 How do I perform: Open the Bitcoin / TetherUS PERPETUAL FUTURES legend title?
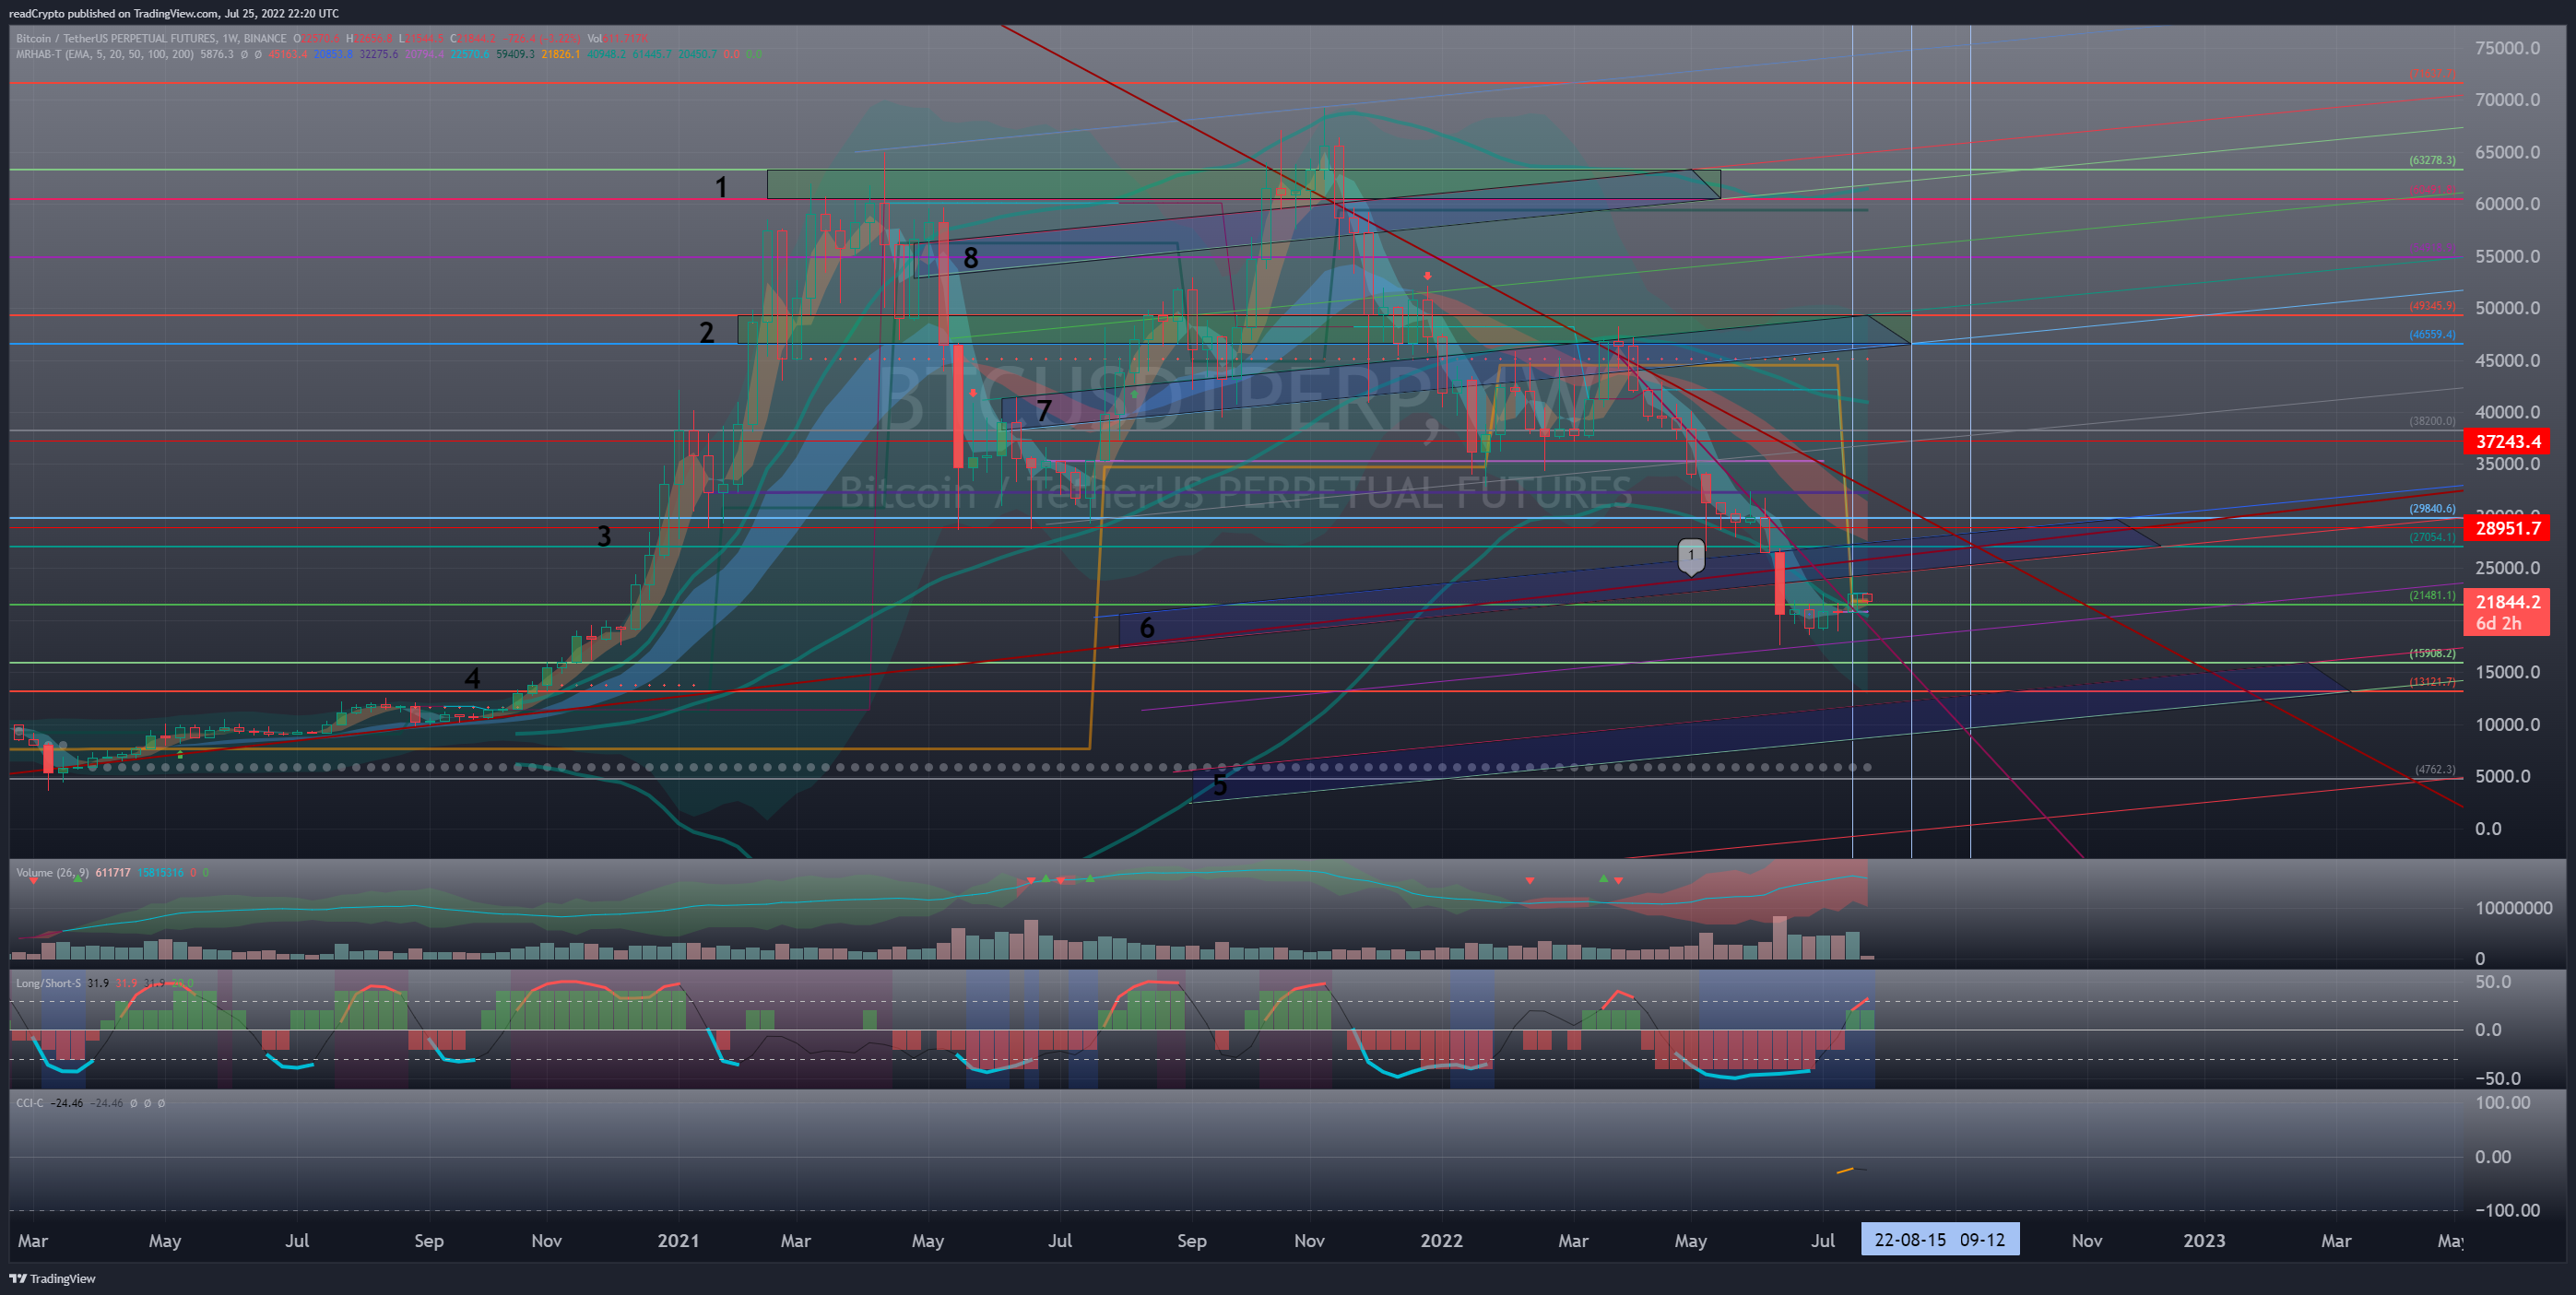[x=151, y=39]
